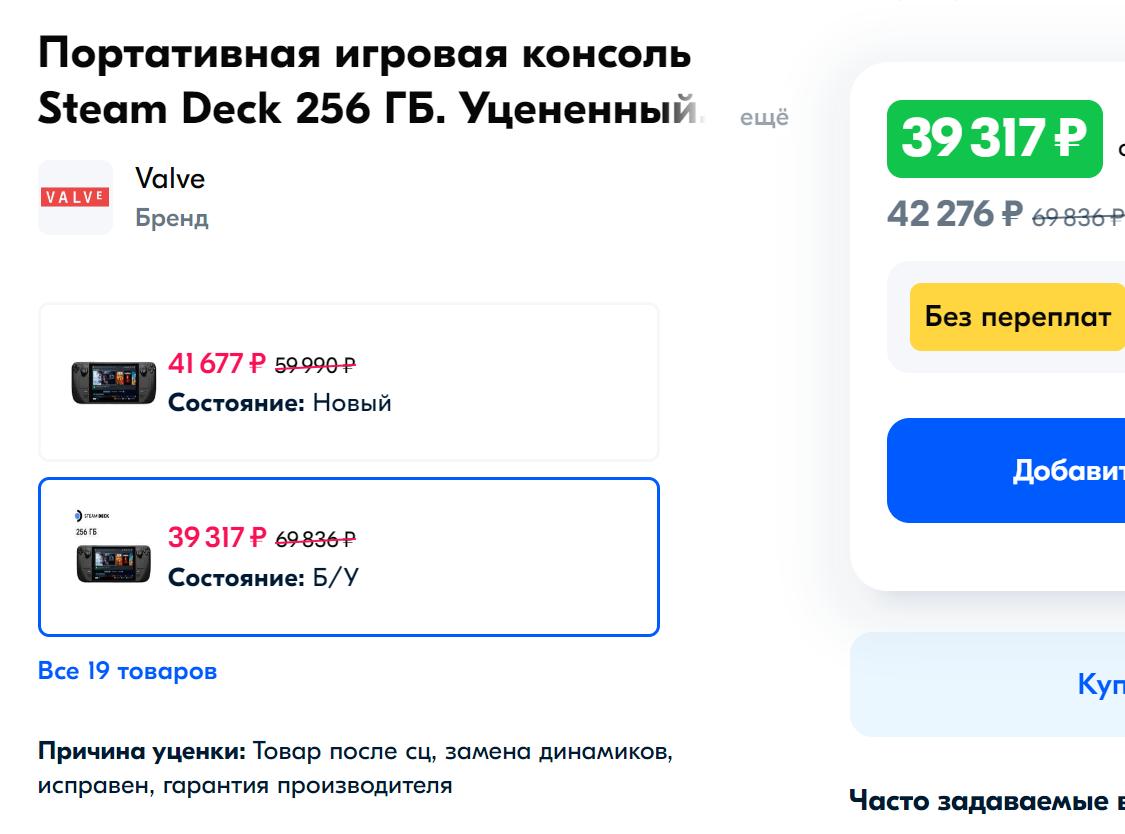Select the 'Новый' condition variant card
1125x834 pixels.
(x=349, y=382)
